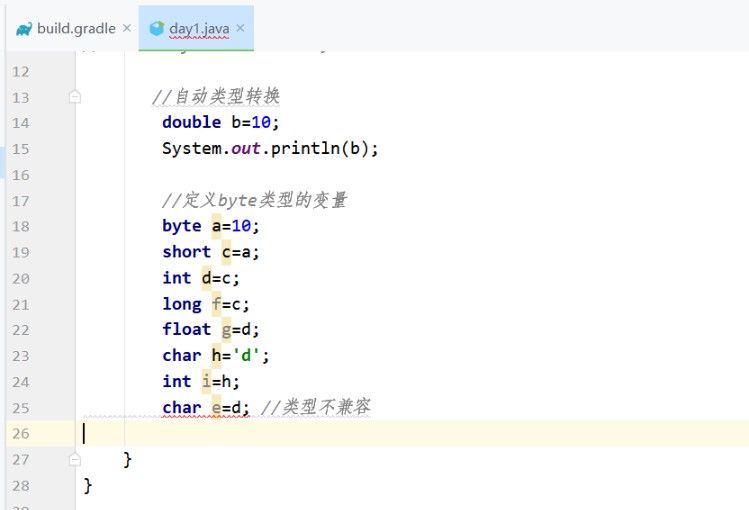Viewport: 749px width, 510px height.
Task: Close the build.gradle tab
Action: pos(127,28)
